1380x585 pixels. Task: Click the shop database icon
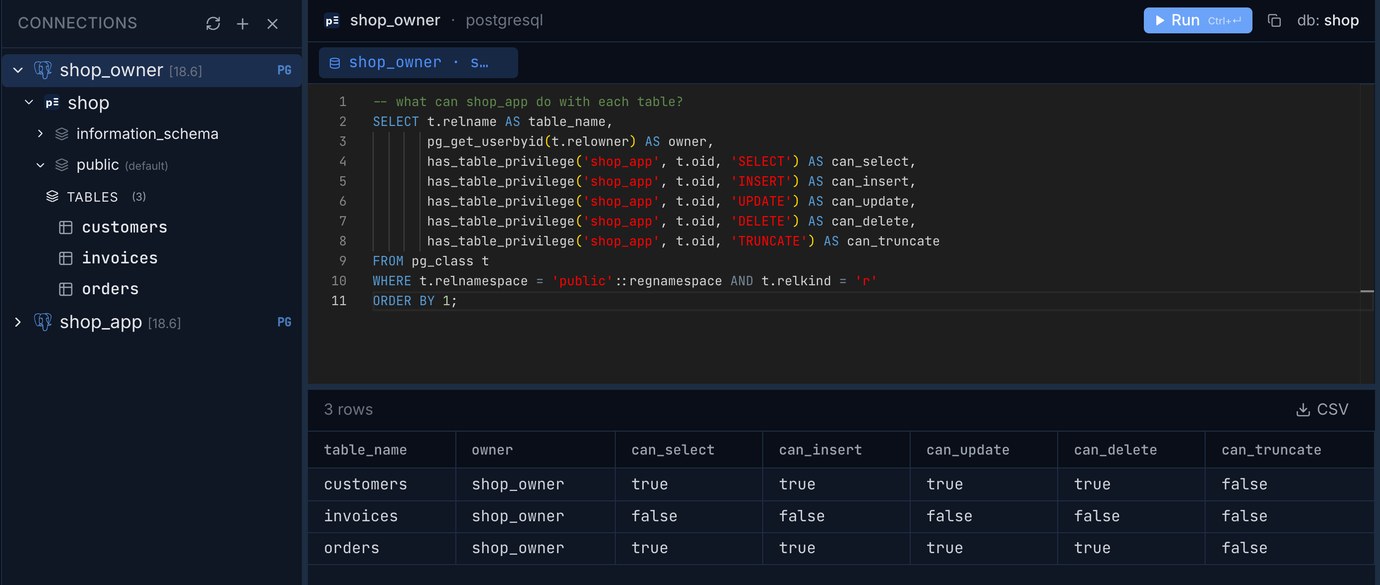pyautogui.click(x=52, y=103)
